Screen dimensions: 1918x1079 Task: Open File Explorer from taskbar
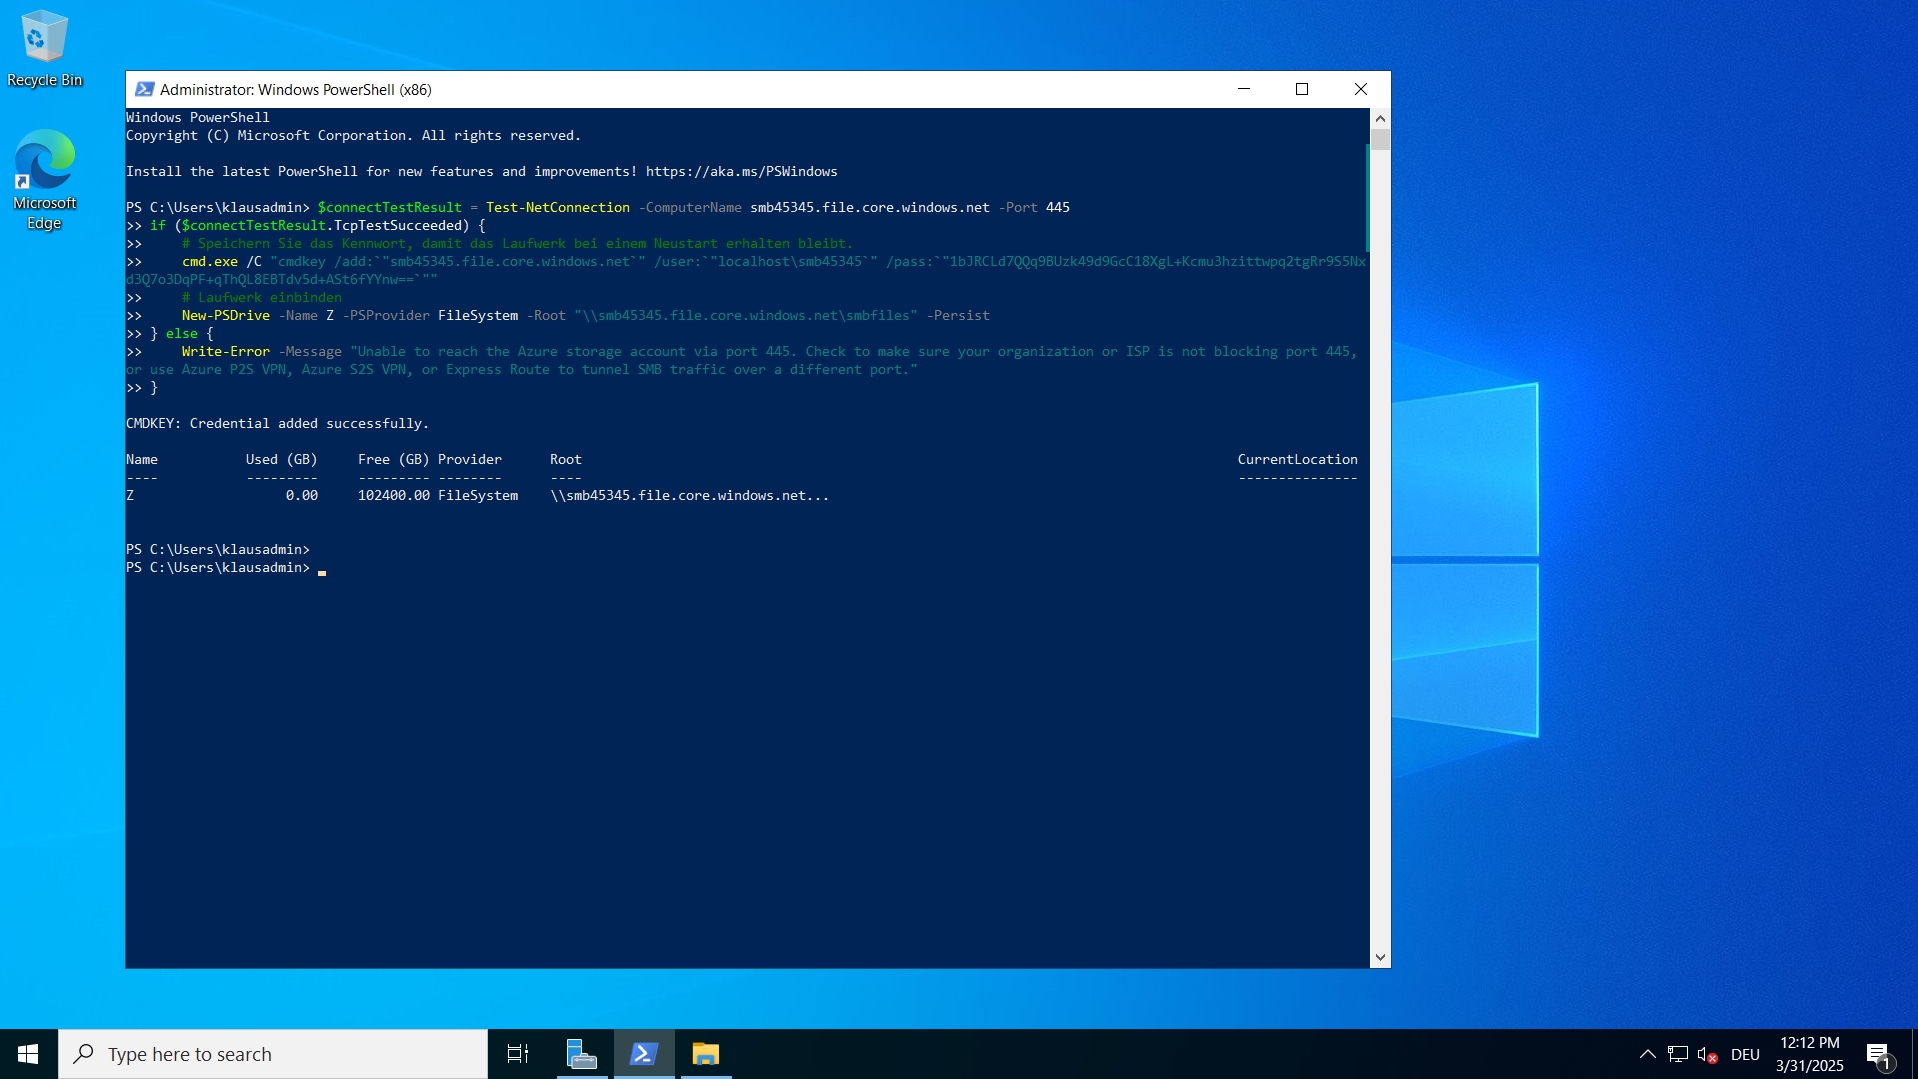tap(705, 1054)
